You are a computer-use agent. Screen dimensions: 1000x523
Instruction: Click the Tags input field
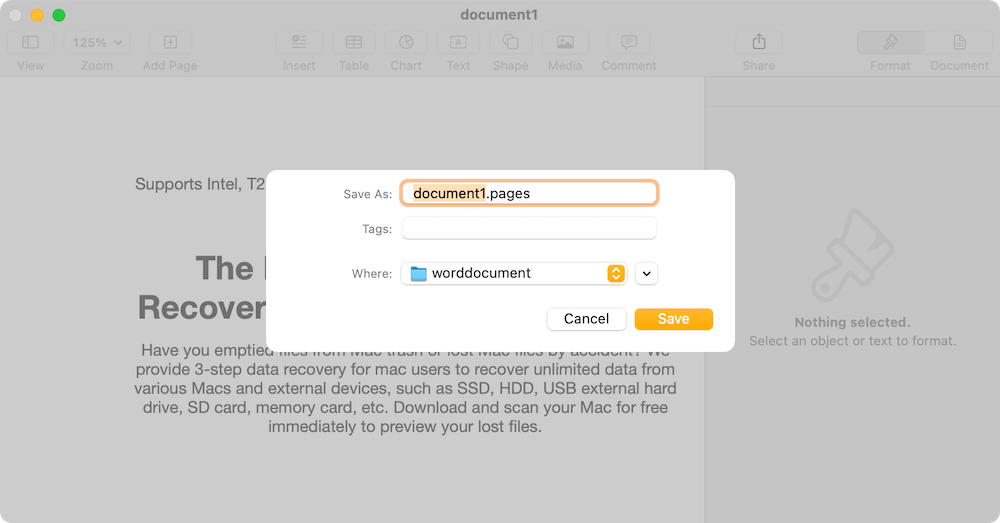point(529,228)
